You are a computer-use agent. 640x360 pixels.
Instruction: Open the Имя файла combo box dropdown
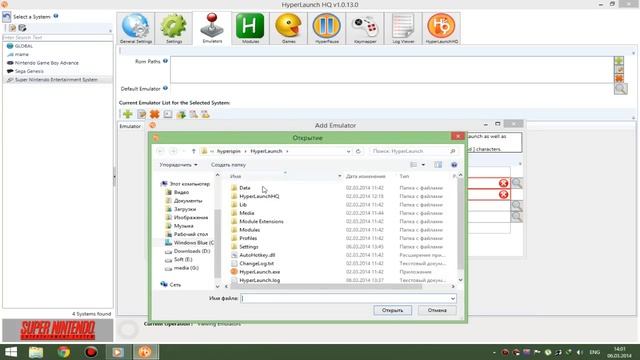pos(452,298)
